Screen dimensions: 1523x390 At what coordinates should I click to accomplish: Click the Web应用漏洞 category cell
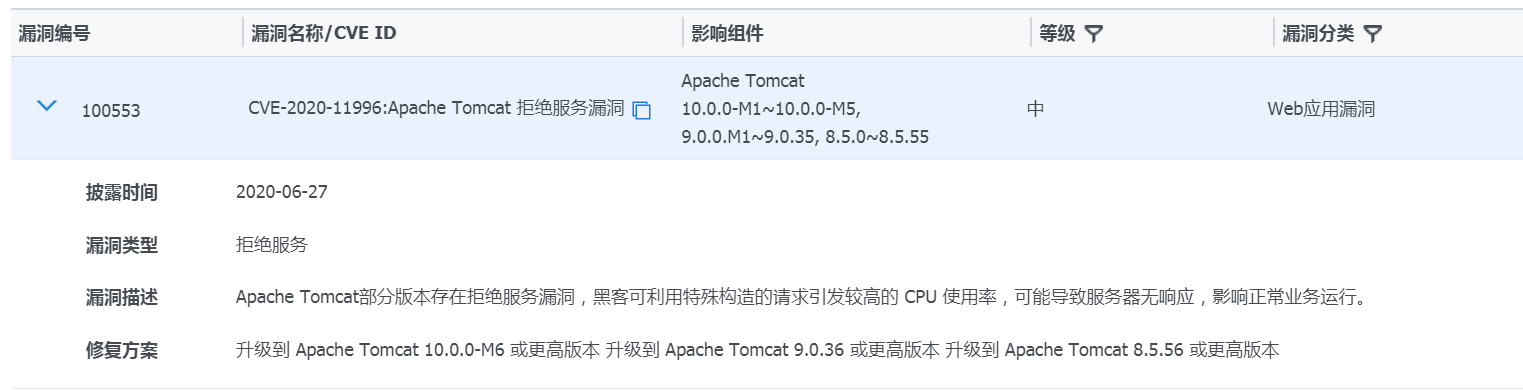1321,109
